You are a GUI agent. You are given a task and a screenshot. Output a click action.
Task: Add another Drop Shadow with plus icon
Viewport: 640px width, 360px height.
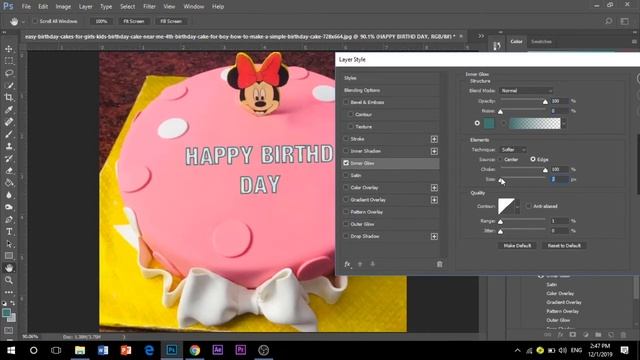tap(434, 236)
